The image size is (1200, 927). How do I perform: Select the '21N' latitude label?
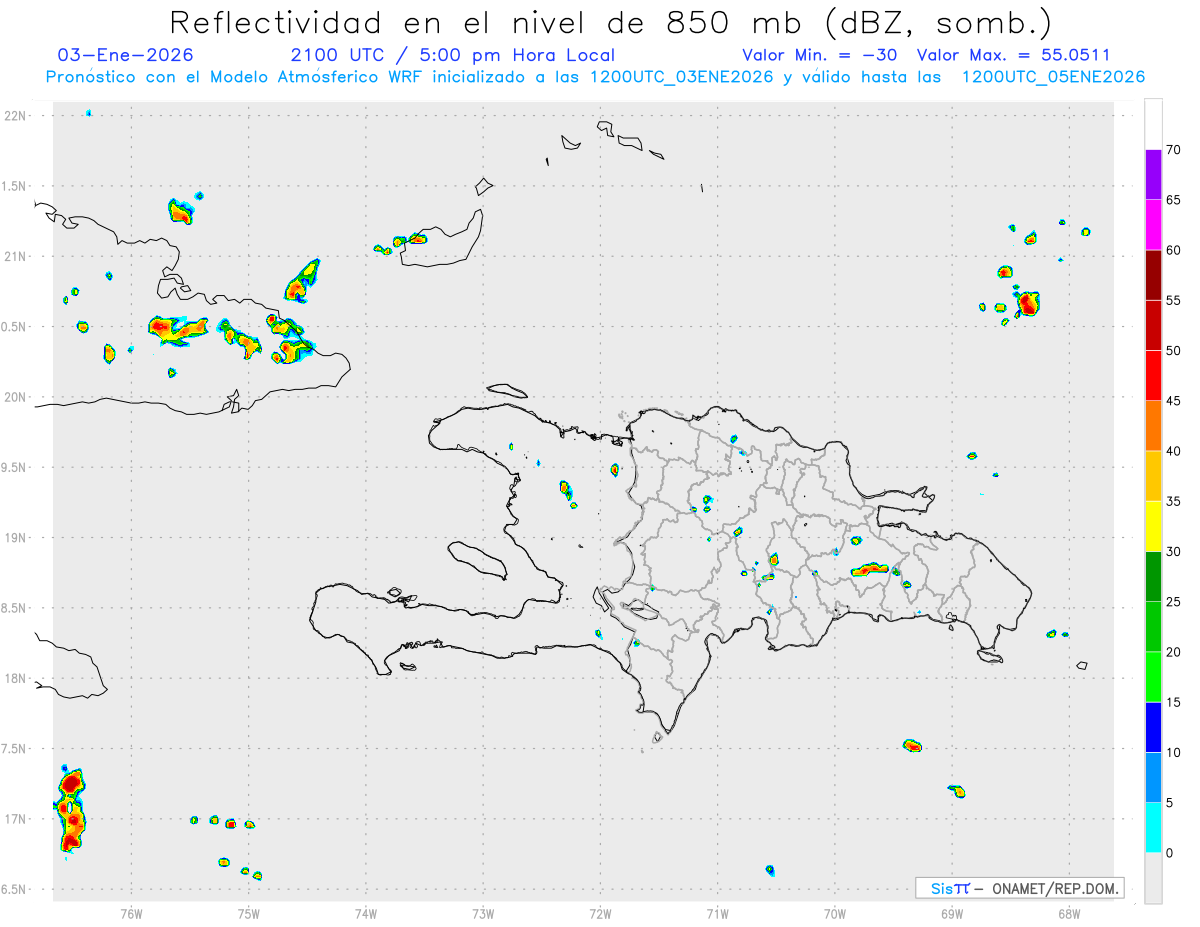point(15,257)
